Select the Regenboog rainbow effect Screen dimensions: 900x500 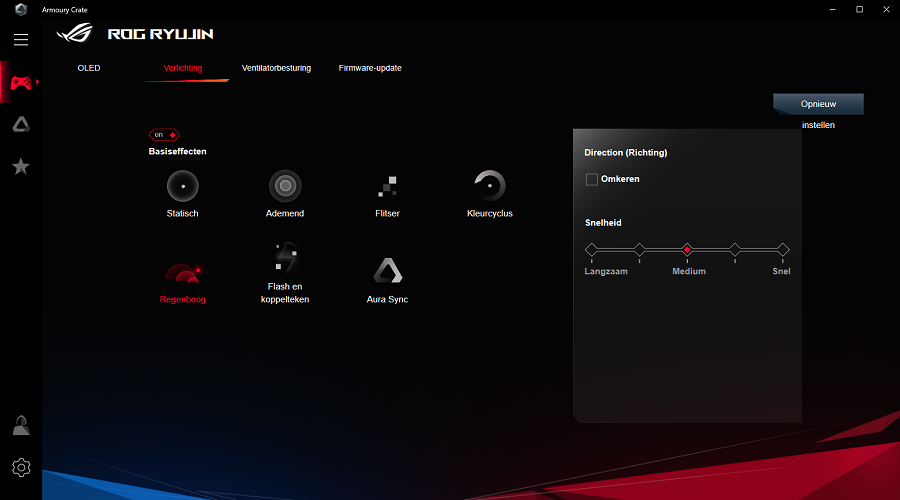(183, 283)
